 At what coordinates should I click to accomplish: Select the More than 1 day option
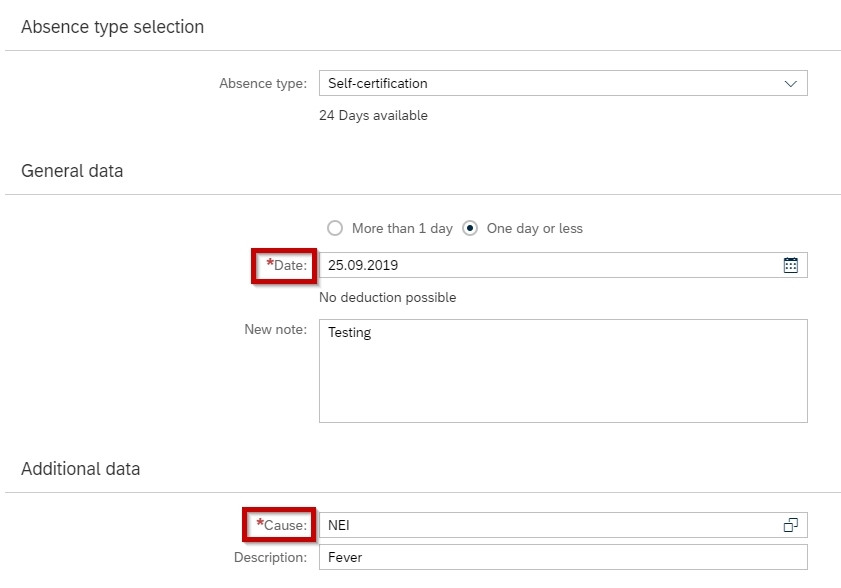pyautogui.click(x=390, y=229)
